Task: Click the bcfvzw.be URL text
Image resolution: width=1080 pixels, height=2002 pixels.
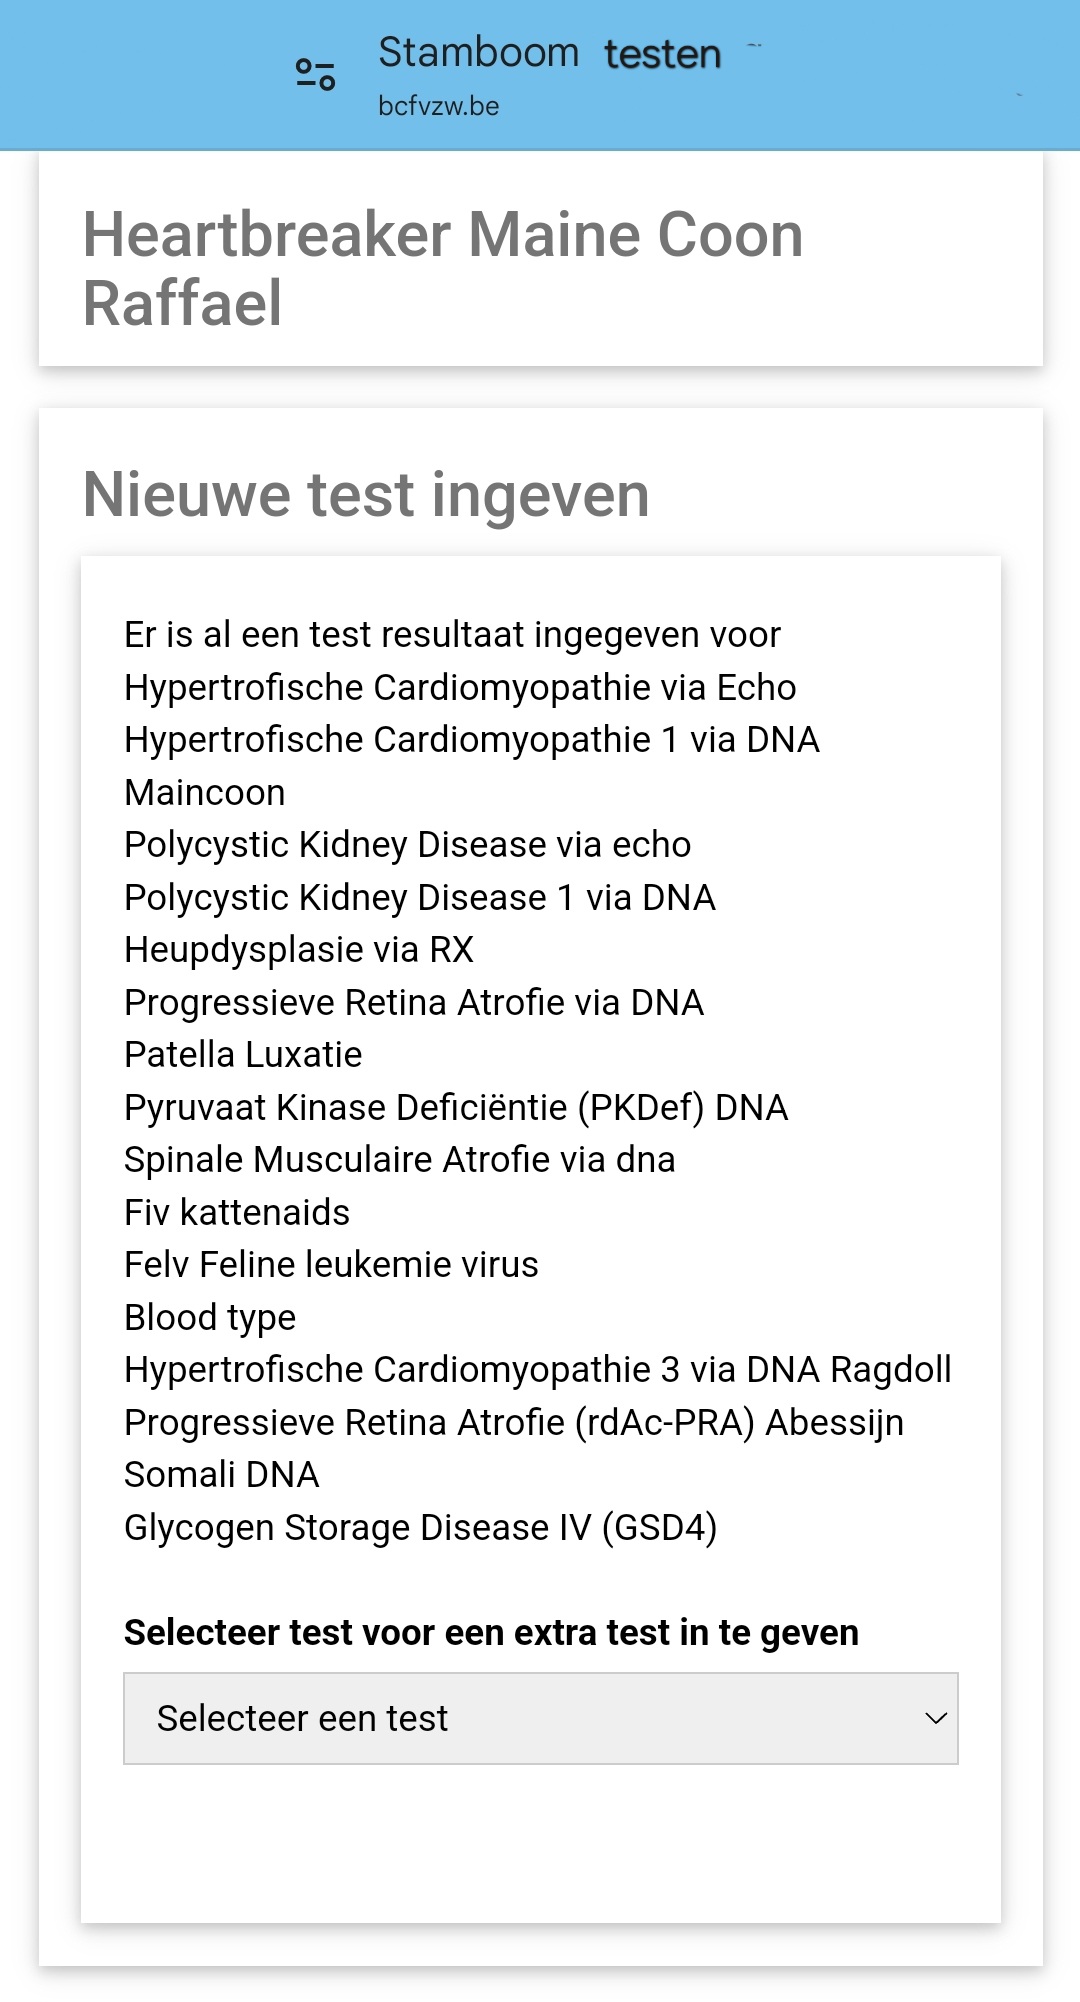Action: point(438,106)
